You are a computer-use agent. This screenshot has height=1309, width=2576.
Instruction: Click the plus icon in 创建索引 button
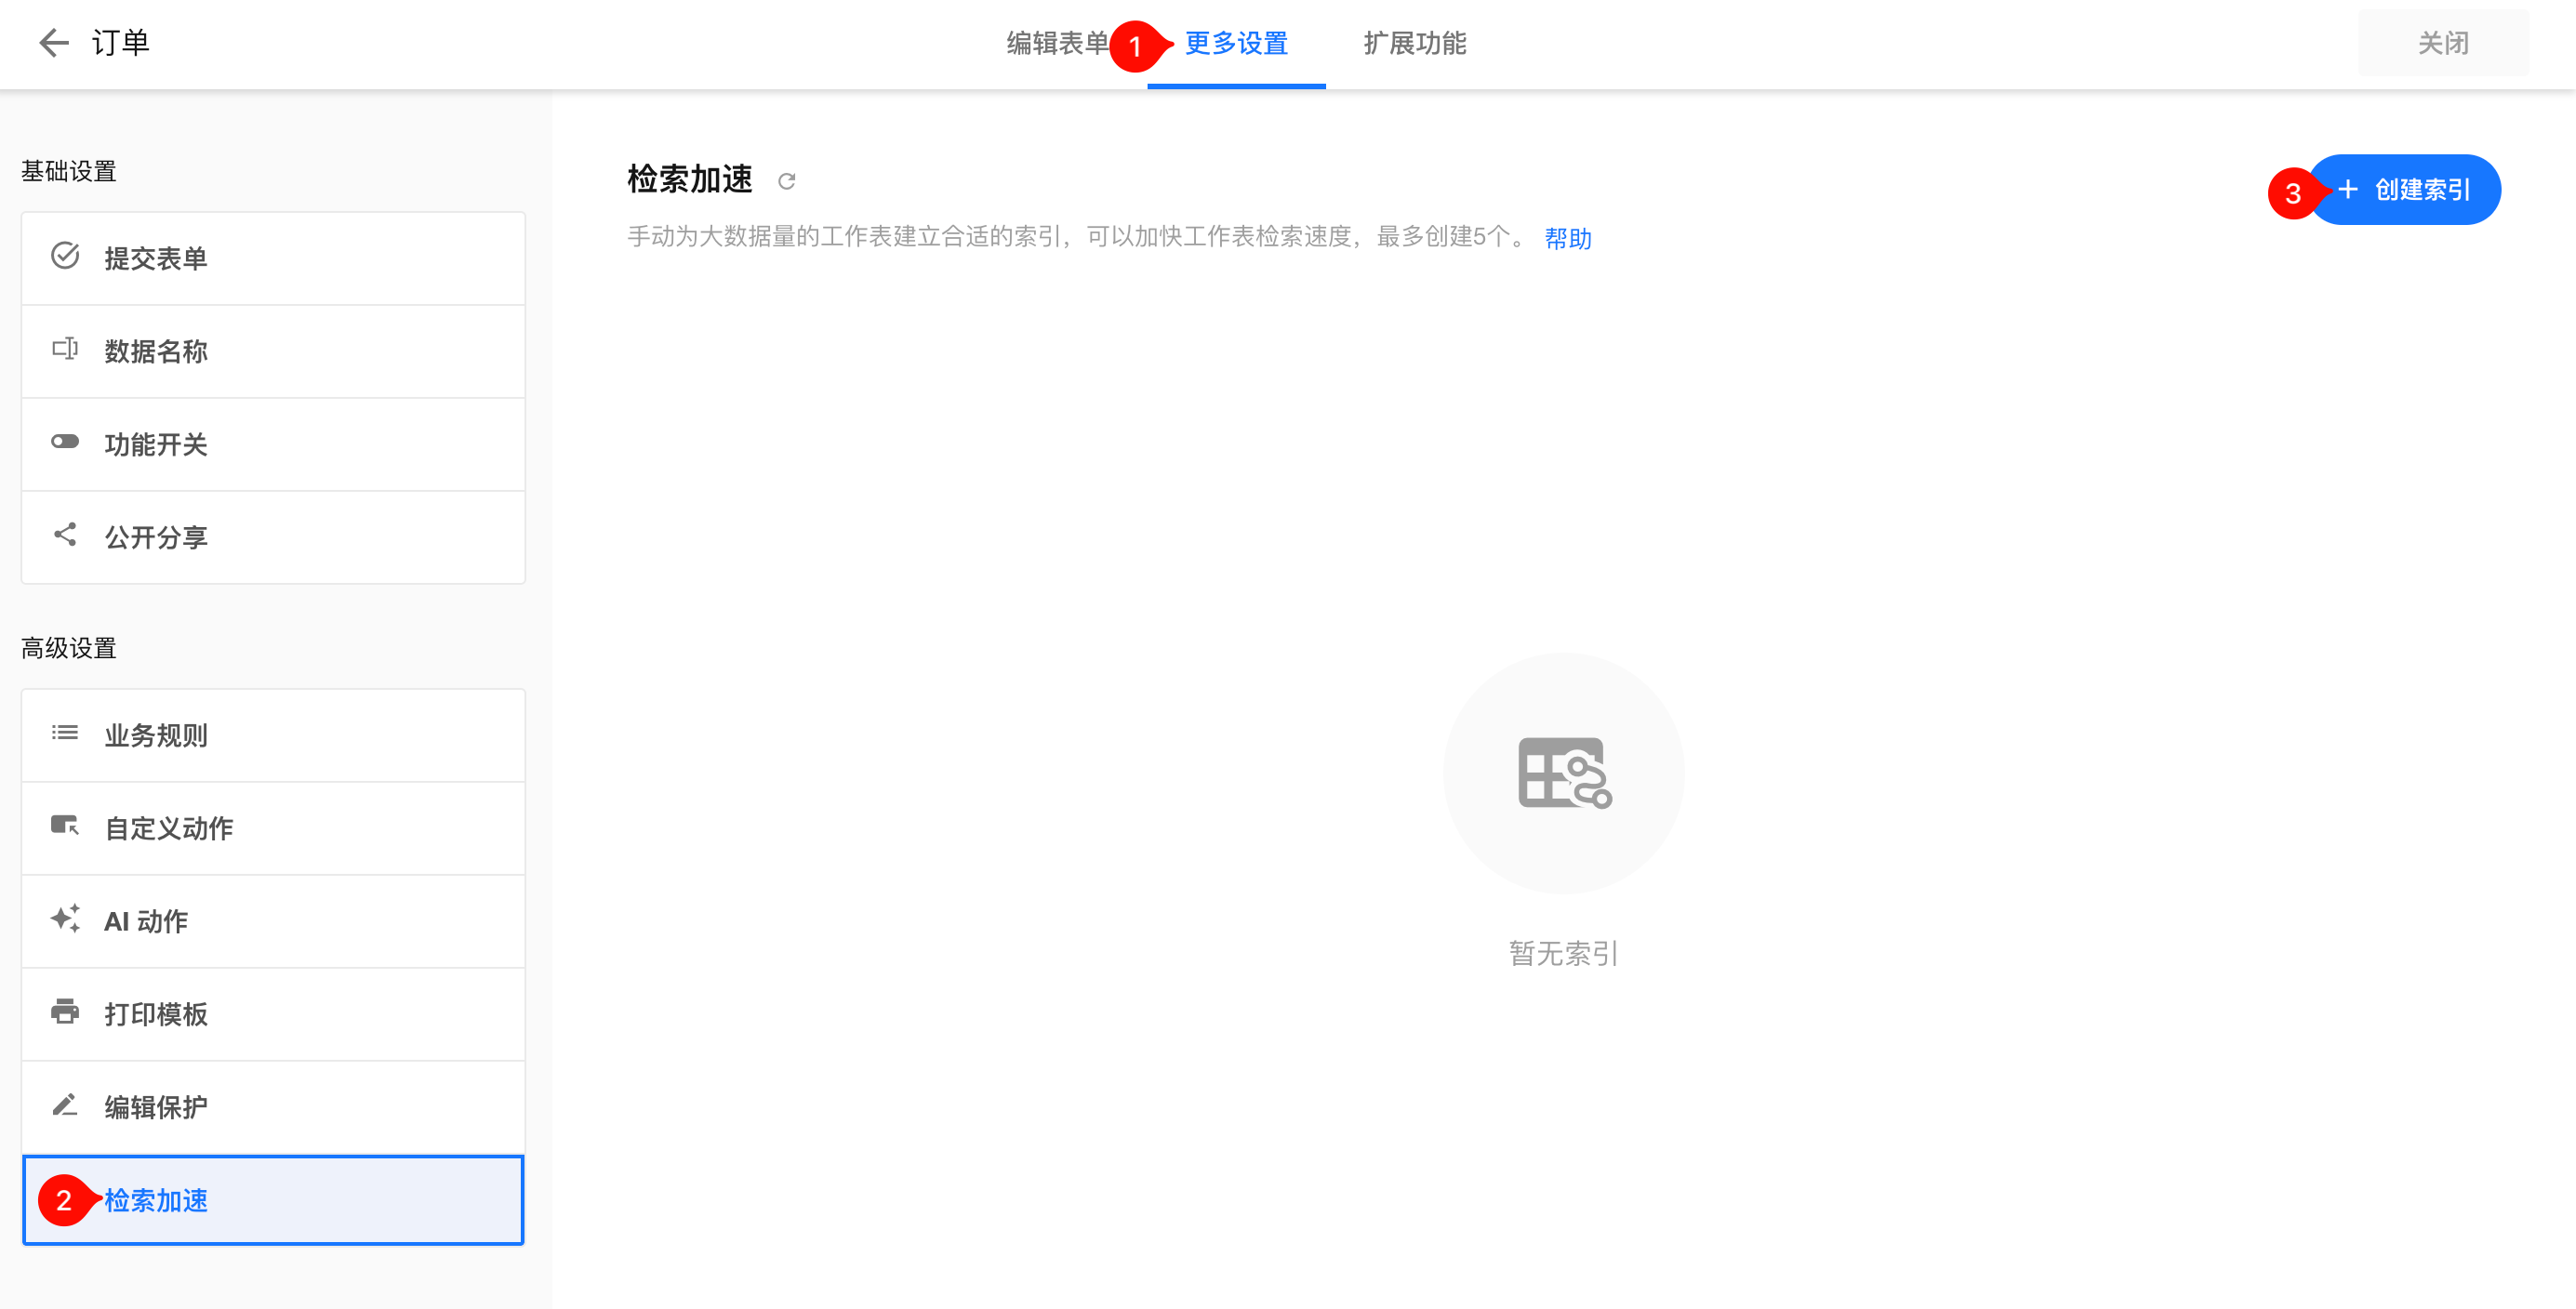click(x=2349, y=190)
